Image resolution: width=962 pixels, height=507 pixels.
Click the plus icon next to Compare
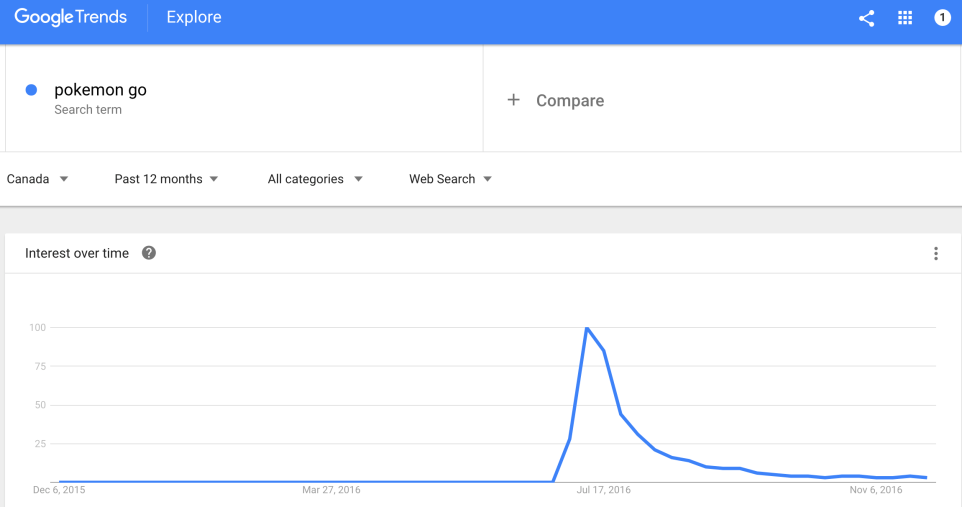(513, 100)
